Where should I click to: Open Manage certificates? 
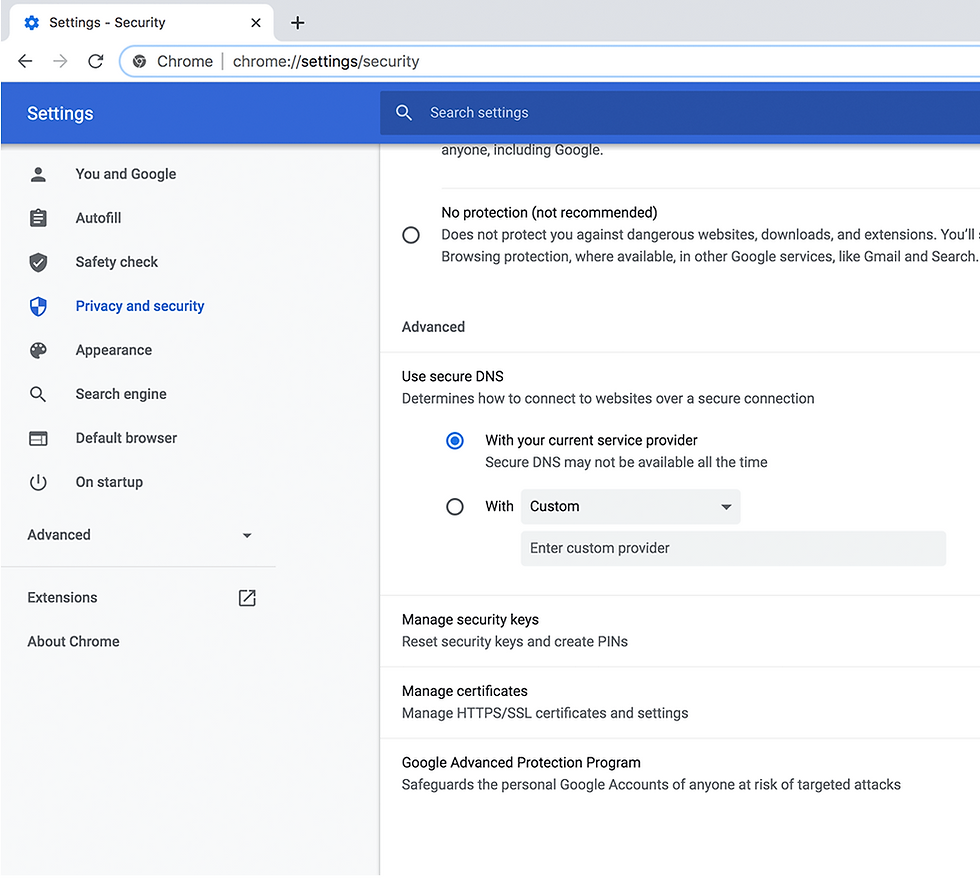click(680, 702)
